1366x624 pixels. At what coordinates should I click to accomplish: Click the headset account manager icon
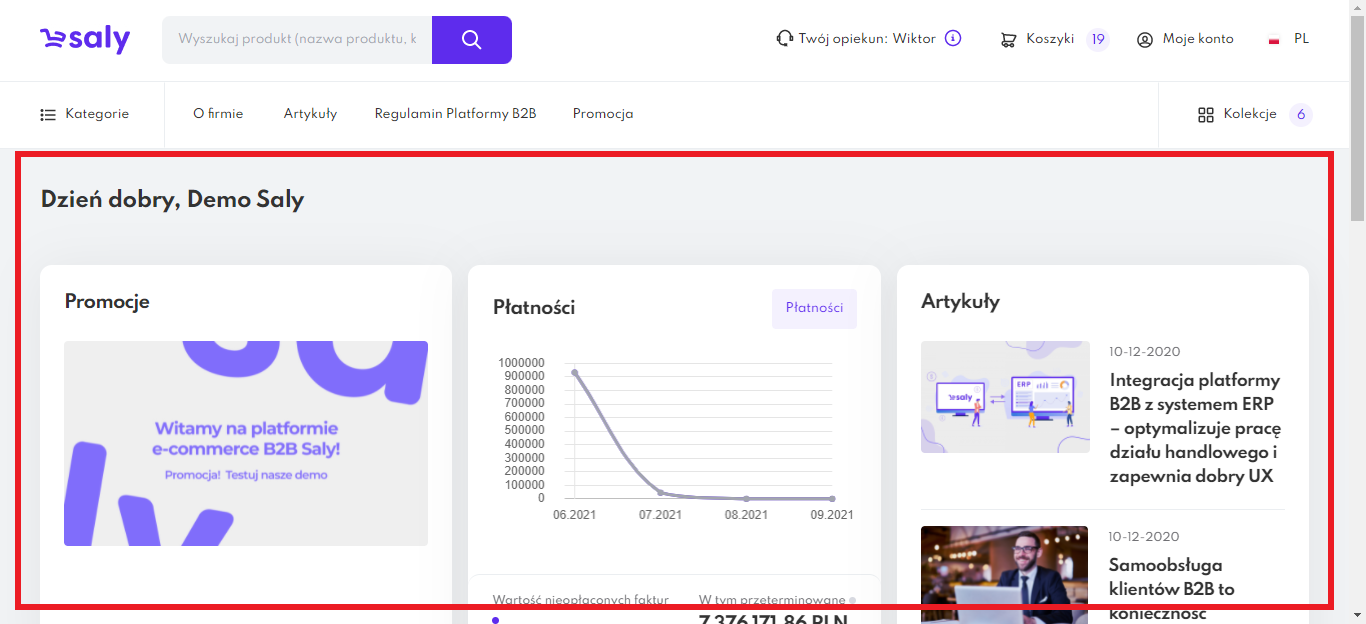[785, 39]
